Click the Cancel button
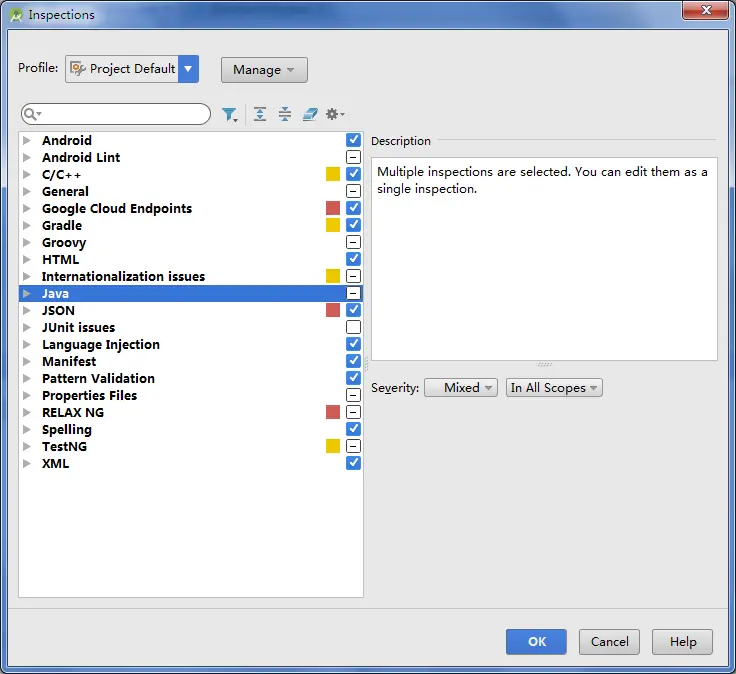The image size is (736, 674). click(x=609, y=642)
